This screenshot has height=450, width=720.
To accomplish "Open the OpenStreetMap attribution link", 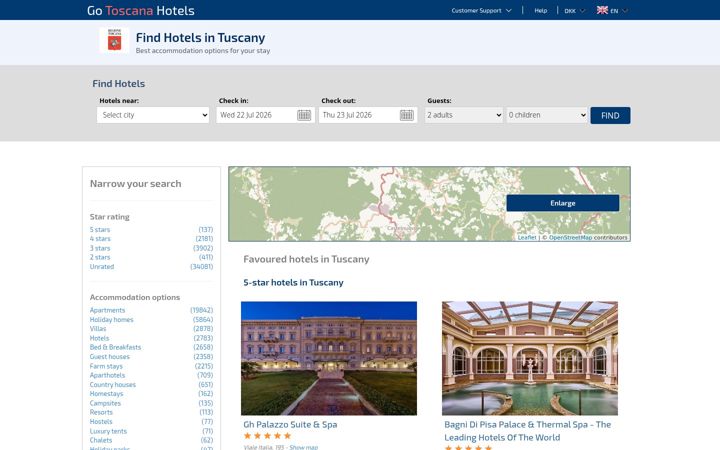I will [570, 237].
